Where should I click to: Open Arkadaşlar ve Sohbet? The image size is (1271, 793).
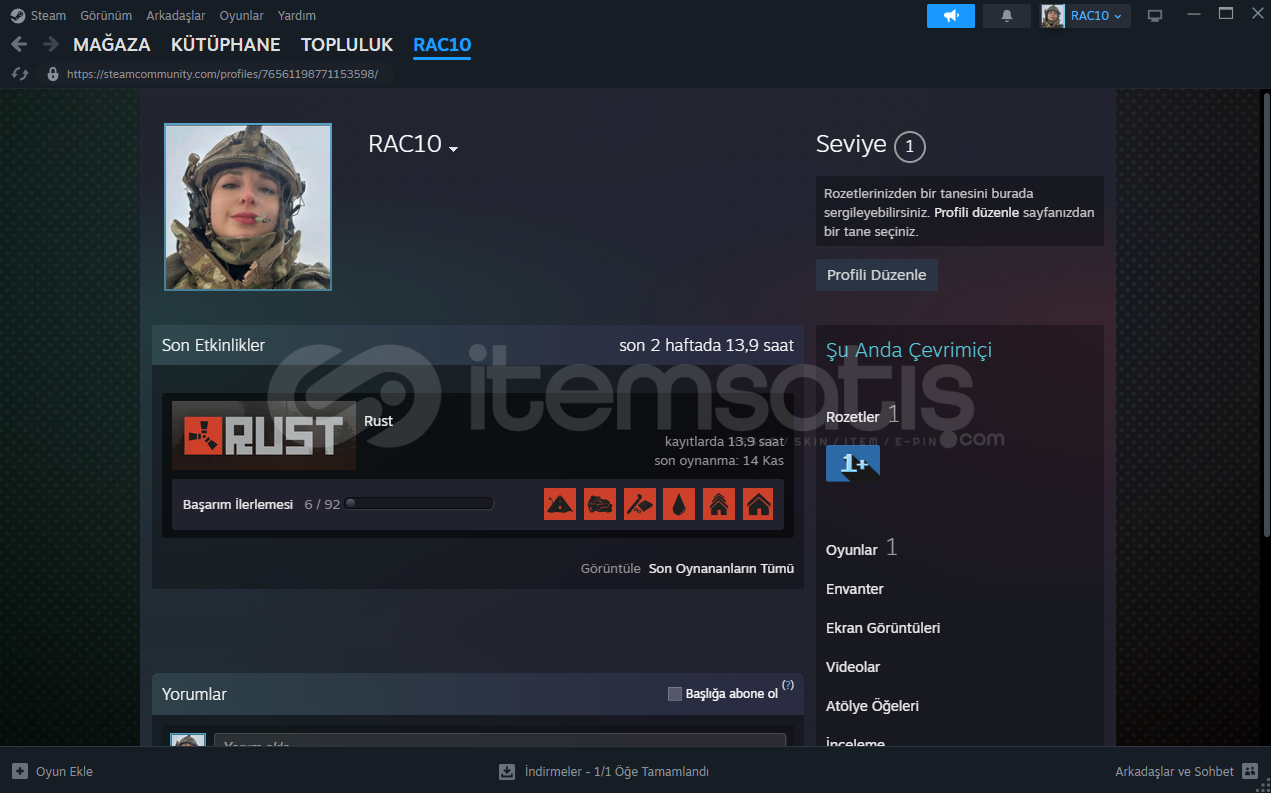(x=1187, y=771)
